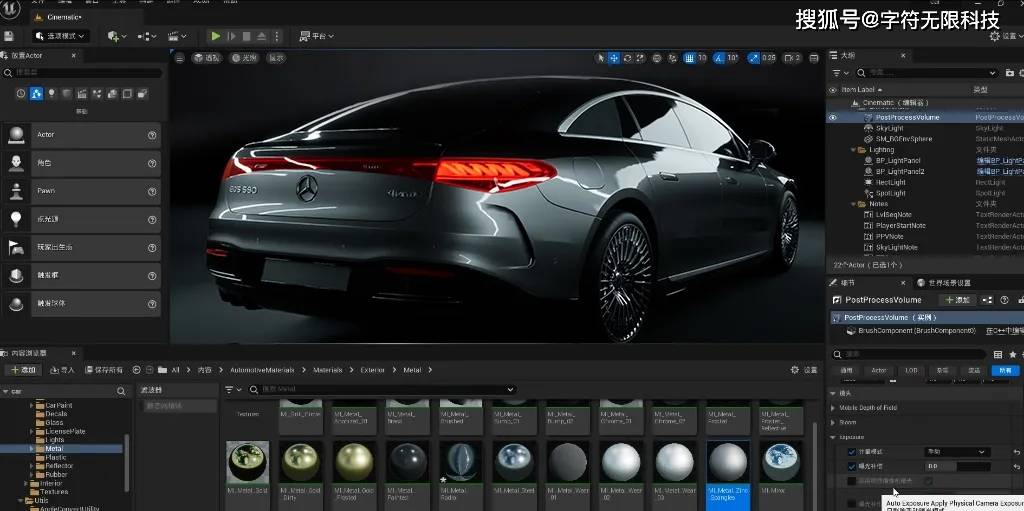Toggle rotation angle snapping

719,58
